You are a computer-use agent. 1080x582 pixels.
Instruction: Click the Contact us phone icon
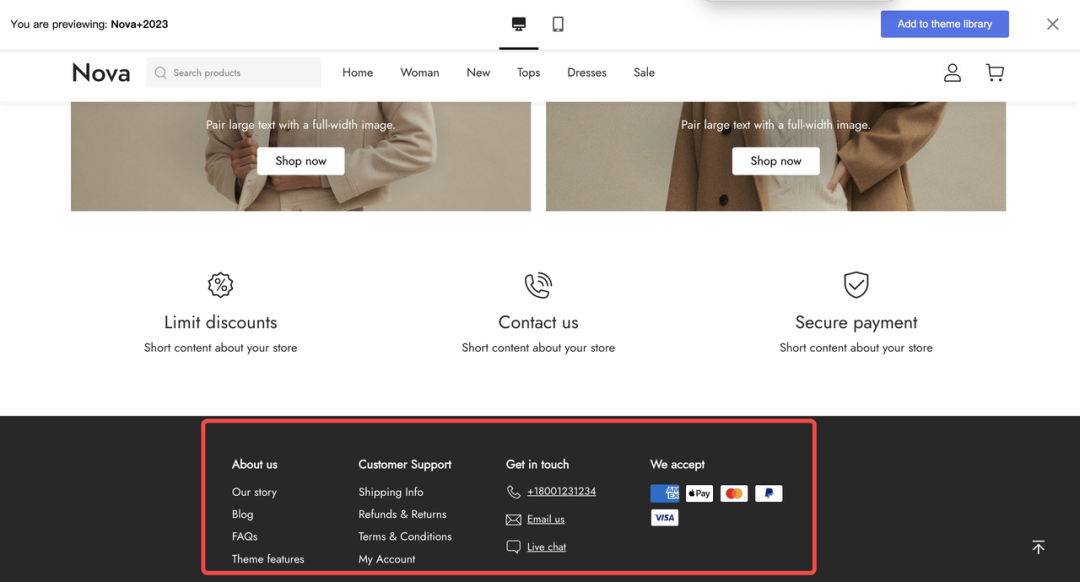tap(538, 285)
